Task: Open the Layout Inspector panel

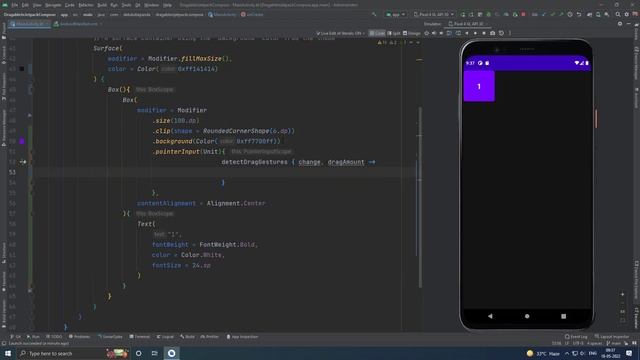Action: point(612,337)
